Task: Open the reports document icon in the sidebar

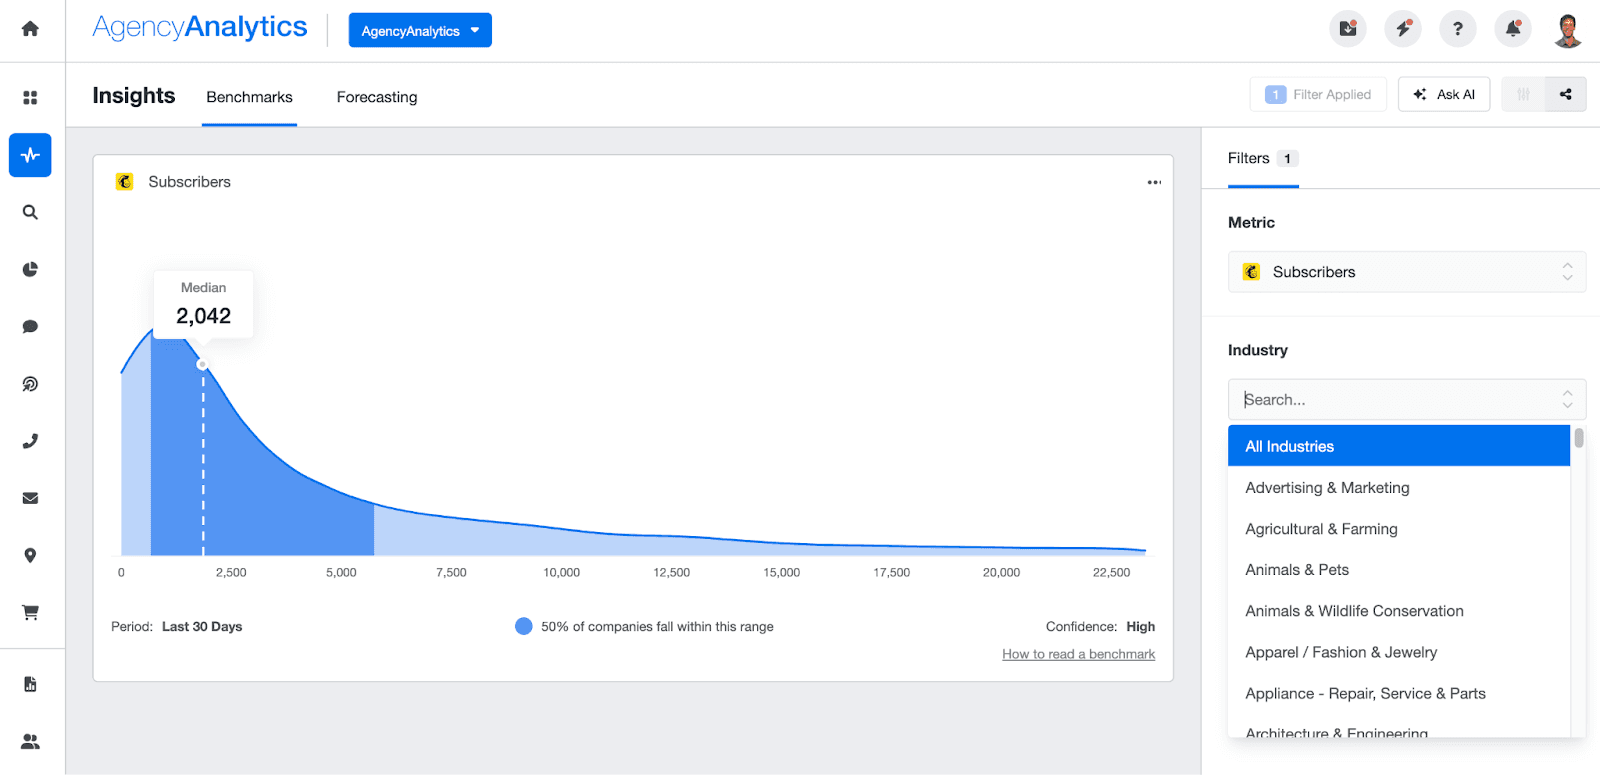Action: pyautogui.click(x=30, y=684)
